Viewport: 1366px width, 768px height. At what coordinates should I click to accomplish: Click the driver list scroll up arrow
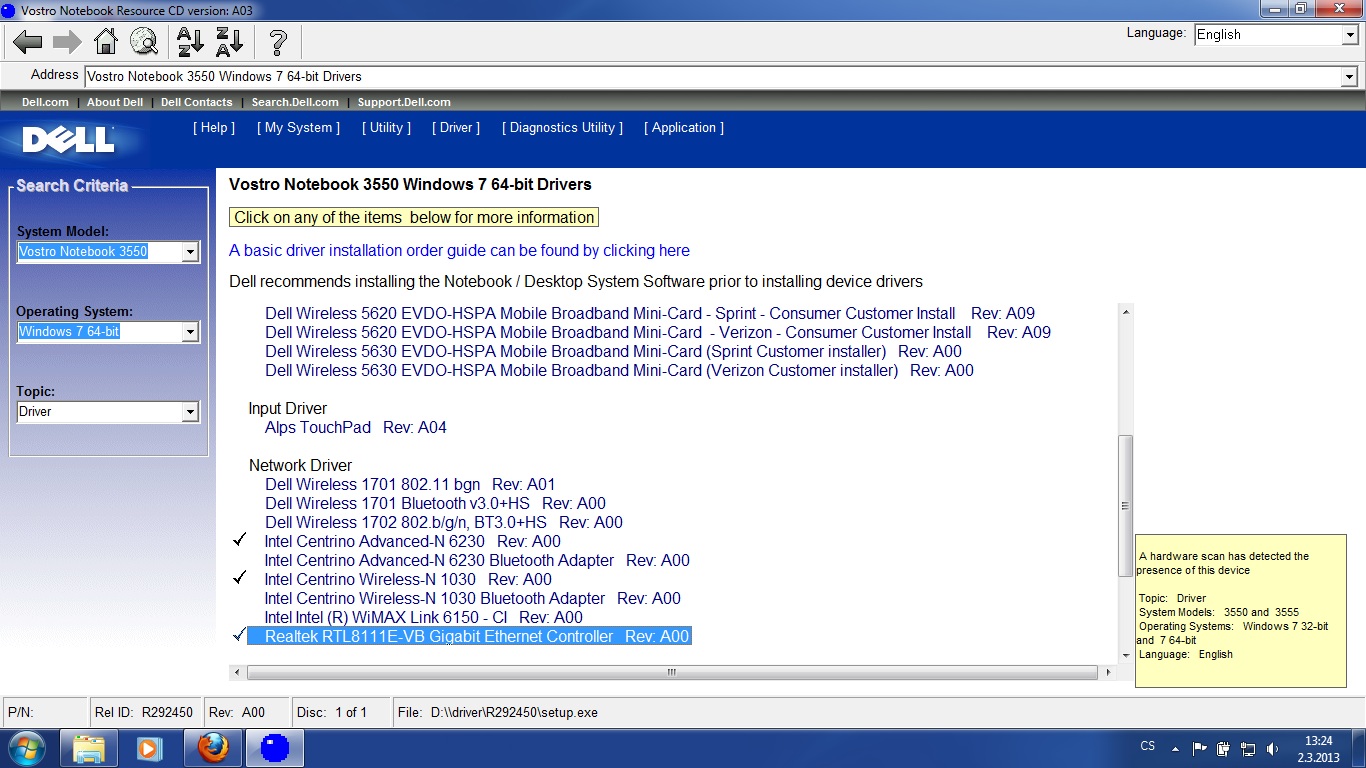coord(1126,312)
